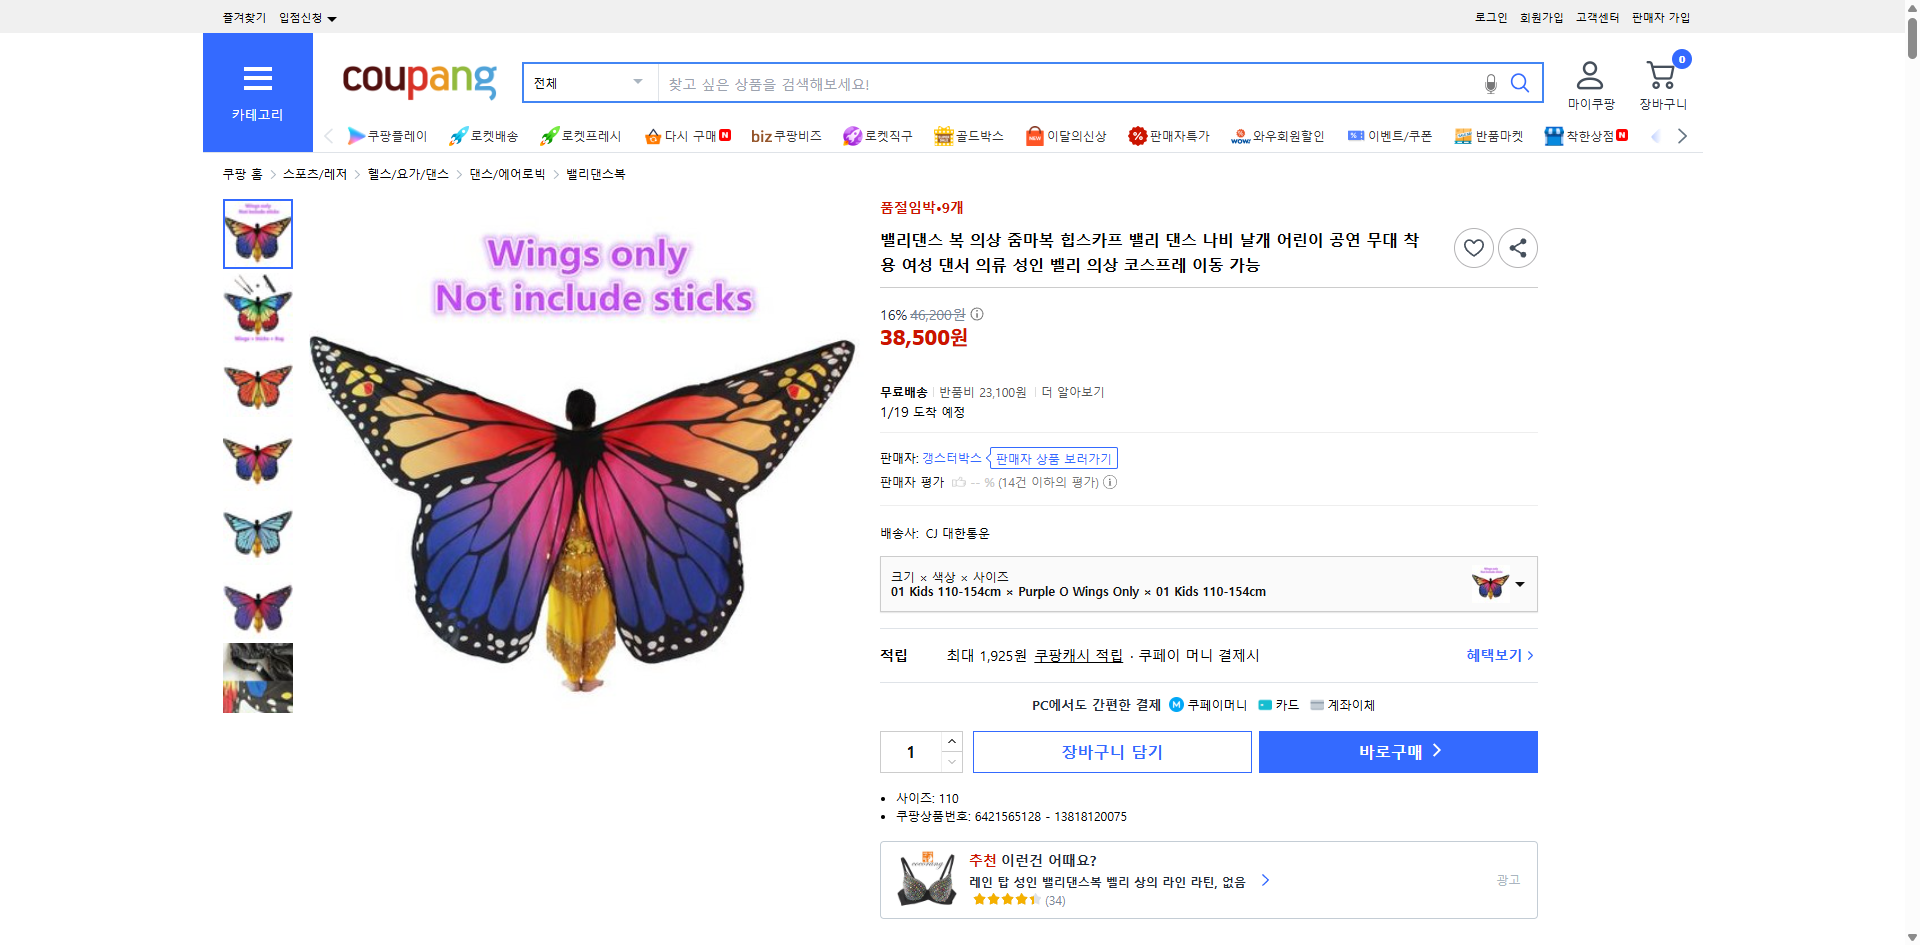Click the 쿠팡플레이 play icon
The height and width of the screenshot is (945, 1920).
pyautogui.click(x=357, y=136)
